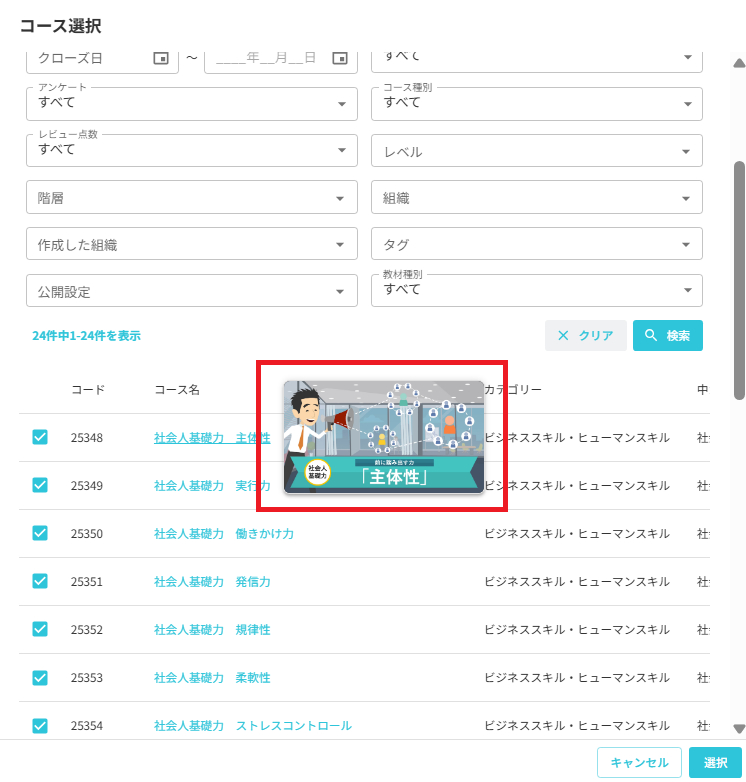Viewport: 746px width, 782px height.
Task: Expand the 階層 dropdown
Action: click(192, 197)
